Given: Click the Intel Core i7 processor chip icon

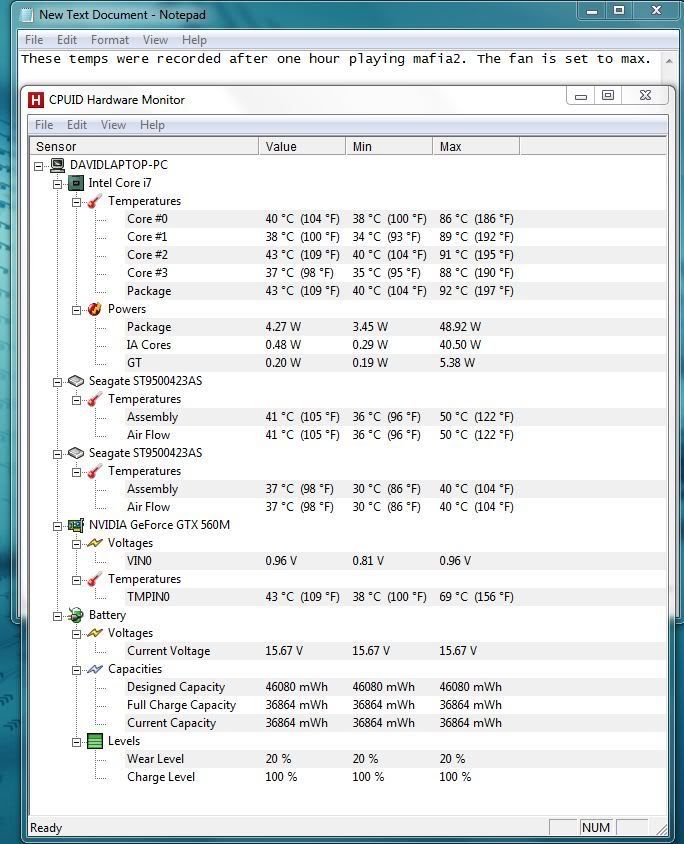Looking at the screenshot, I should (x=76, y=183).
